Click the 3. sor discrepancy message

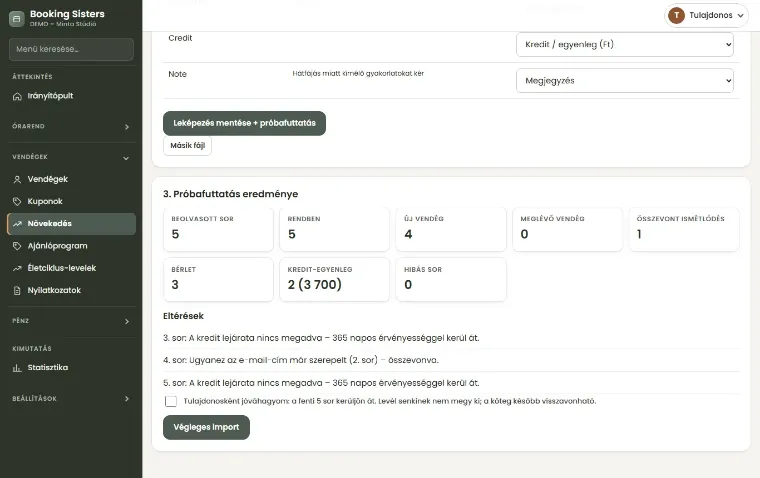[x=321, y=338]
